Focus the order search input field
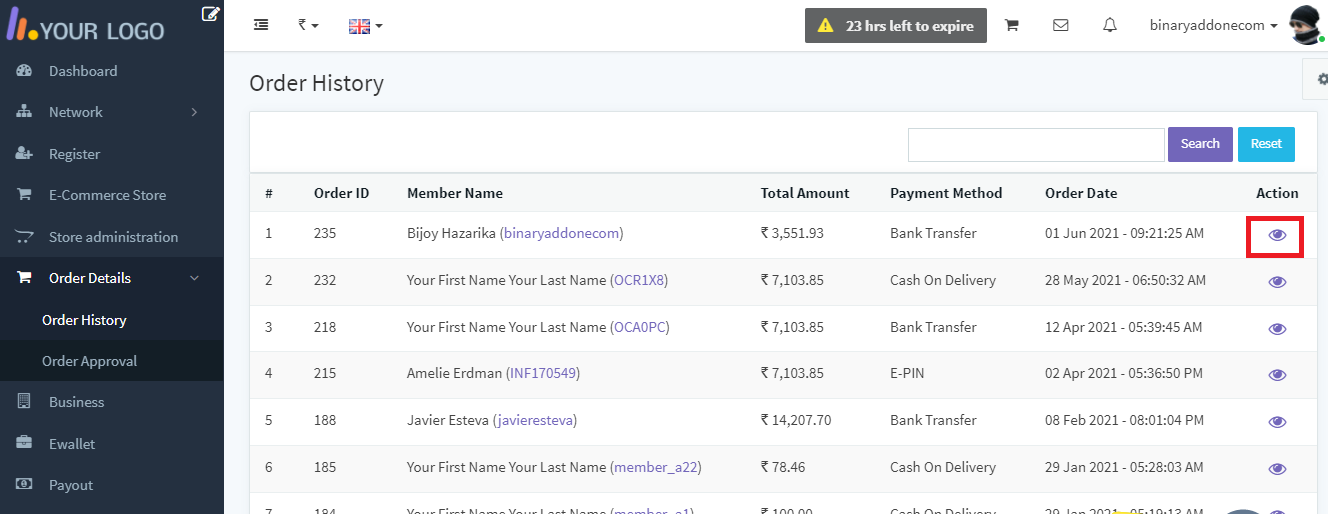The image size is (1328, 514). pos(1036,144)
